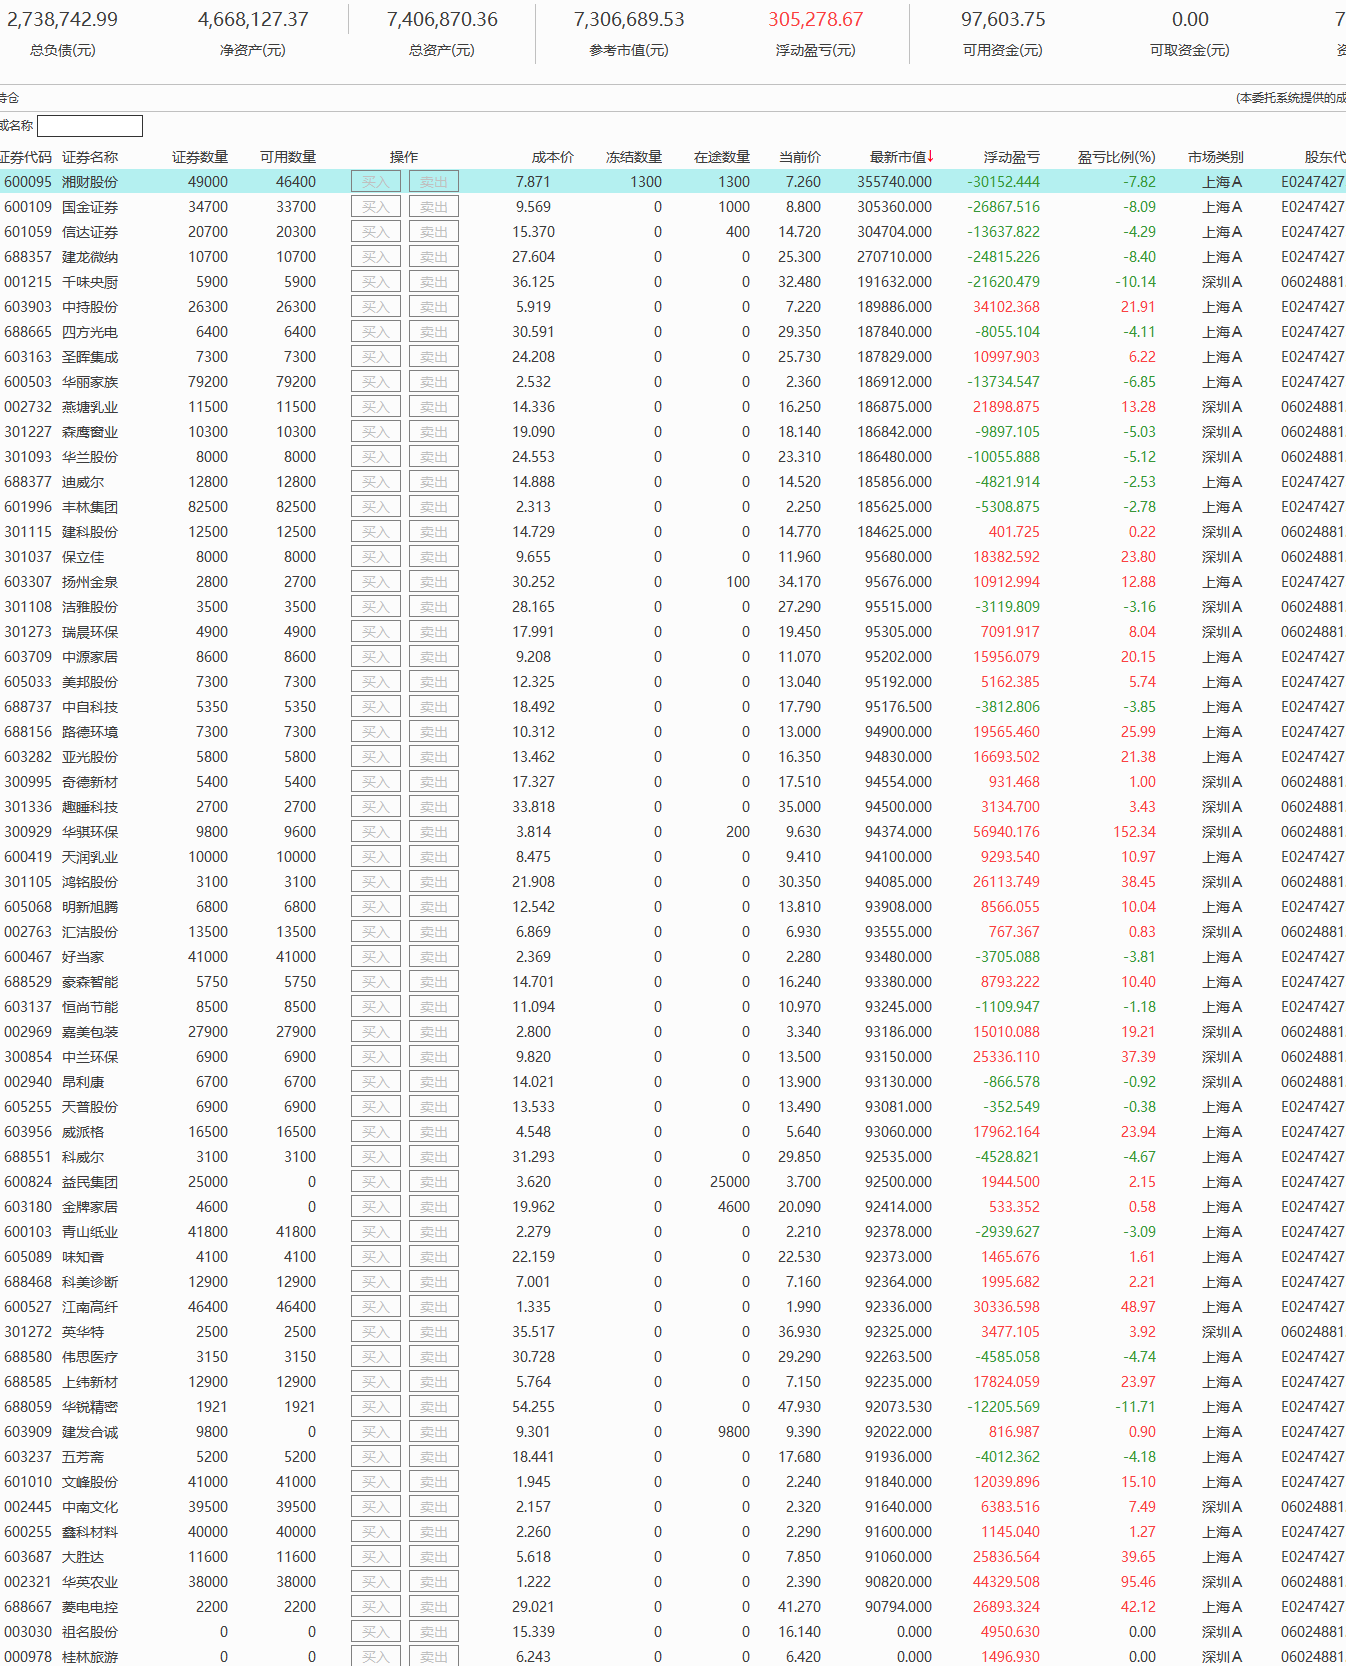1346x1666 pixels.
Task: Buy more 千味央厨 via 买入 button
Action: point(376,282)
